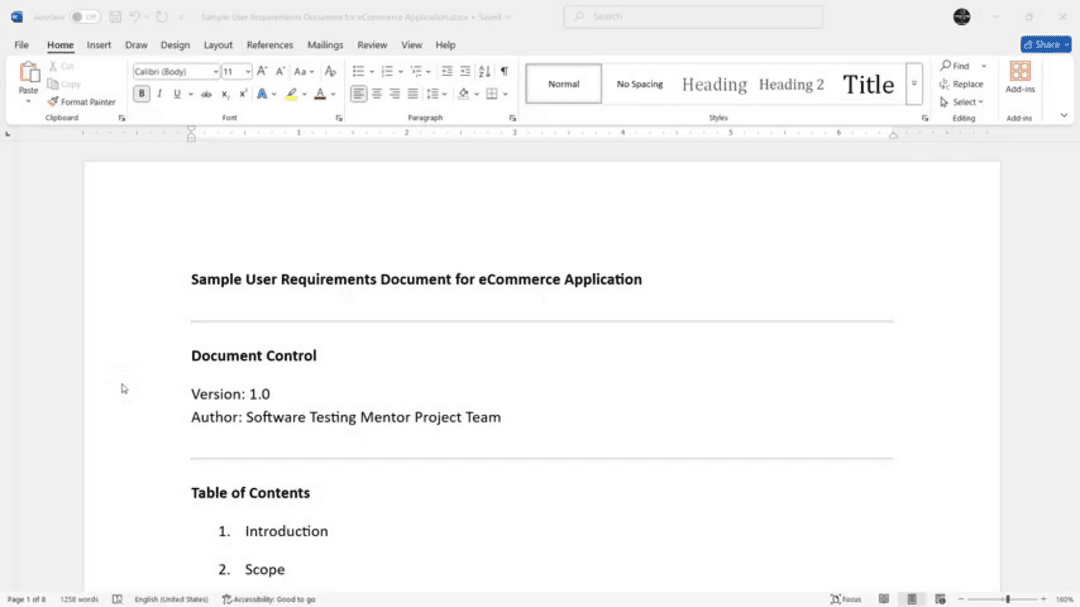The height and width of the screenshot is (607, 1080).
Task: Expand the Styles gallery
Action: coord(914,84)
